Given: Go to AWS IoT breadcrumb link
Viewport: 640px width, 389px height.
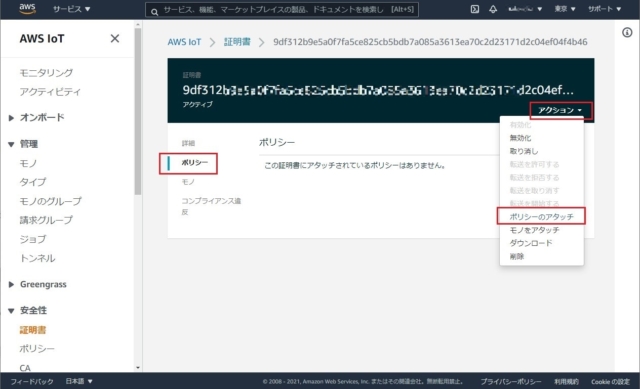Looking at the screenshot, I should click(184, 42).
